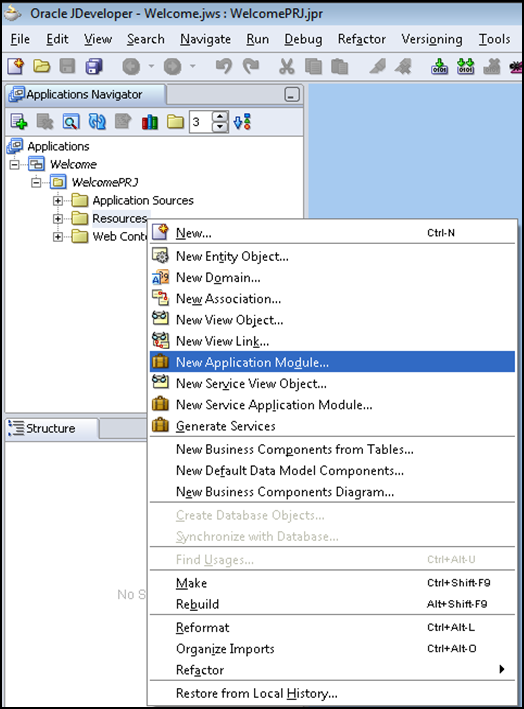Viewport: 524px width, 709px height.
Task: Choose New Business Components from Tables...
Action: 332,449
